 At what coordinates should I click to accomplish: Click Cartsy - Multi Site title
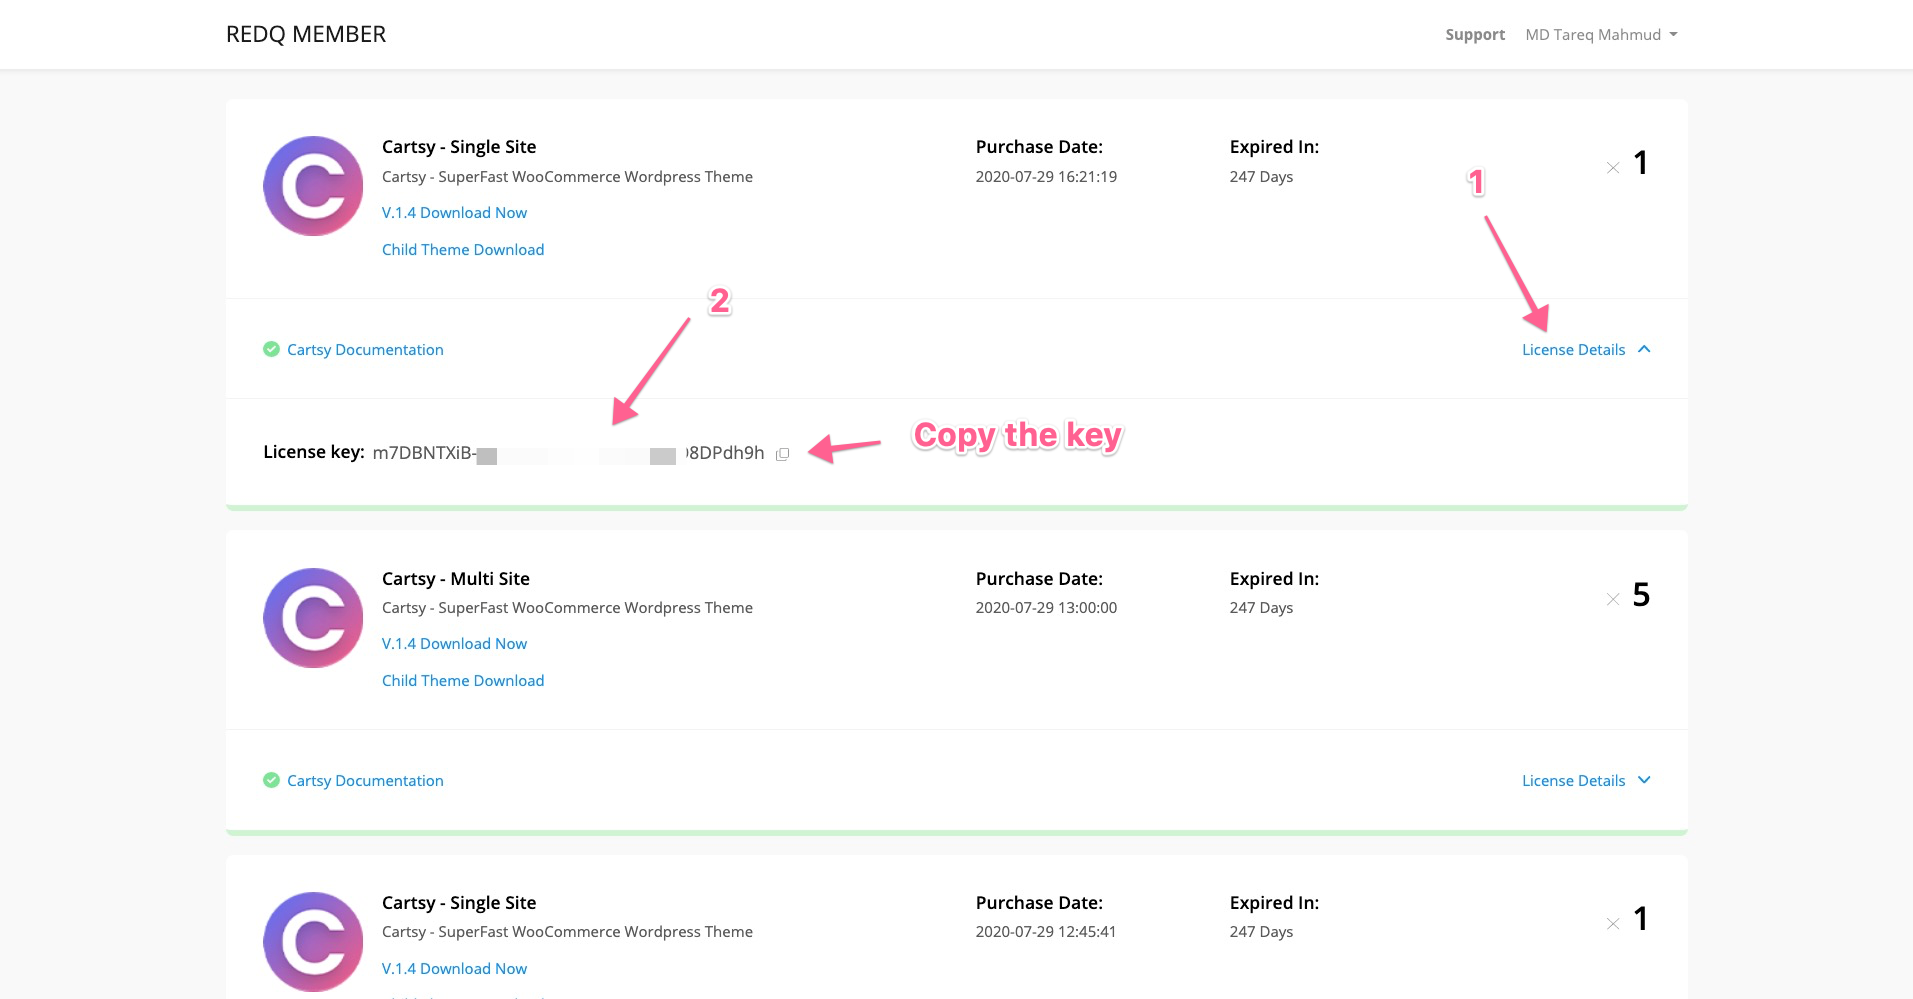pos(456,578)
